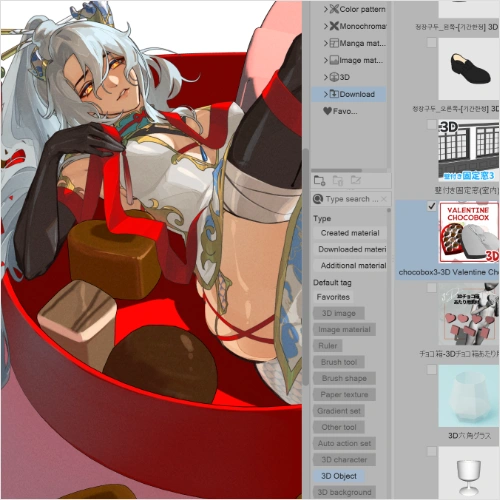Clear the search field with X
The height and width of the screenshot is (500, 500).
point(384,199)
